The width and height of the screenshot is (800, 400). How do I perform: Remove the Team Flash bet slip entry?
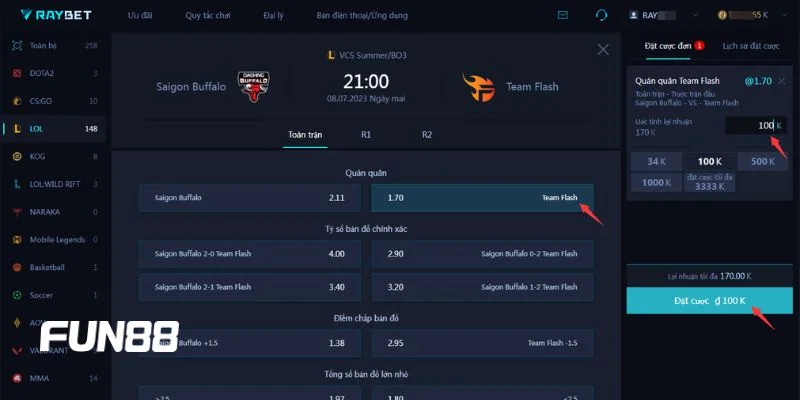783,79
